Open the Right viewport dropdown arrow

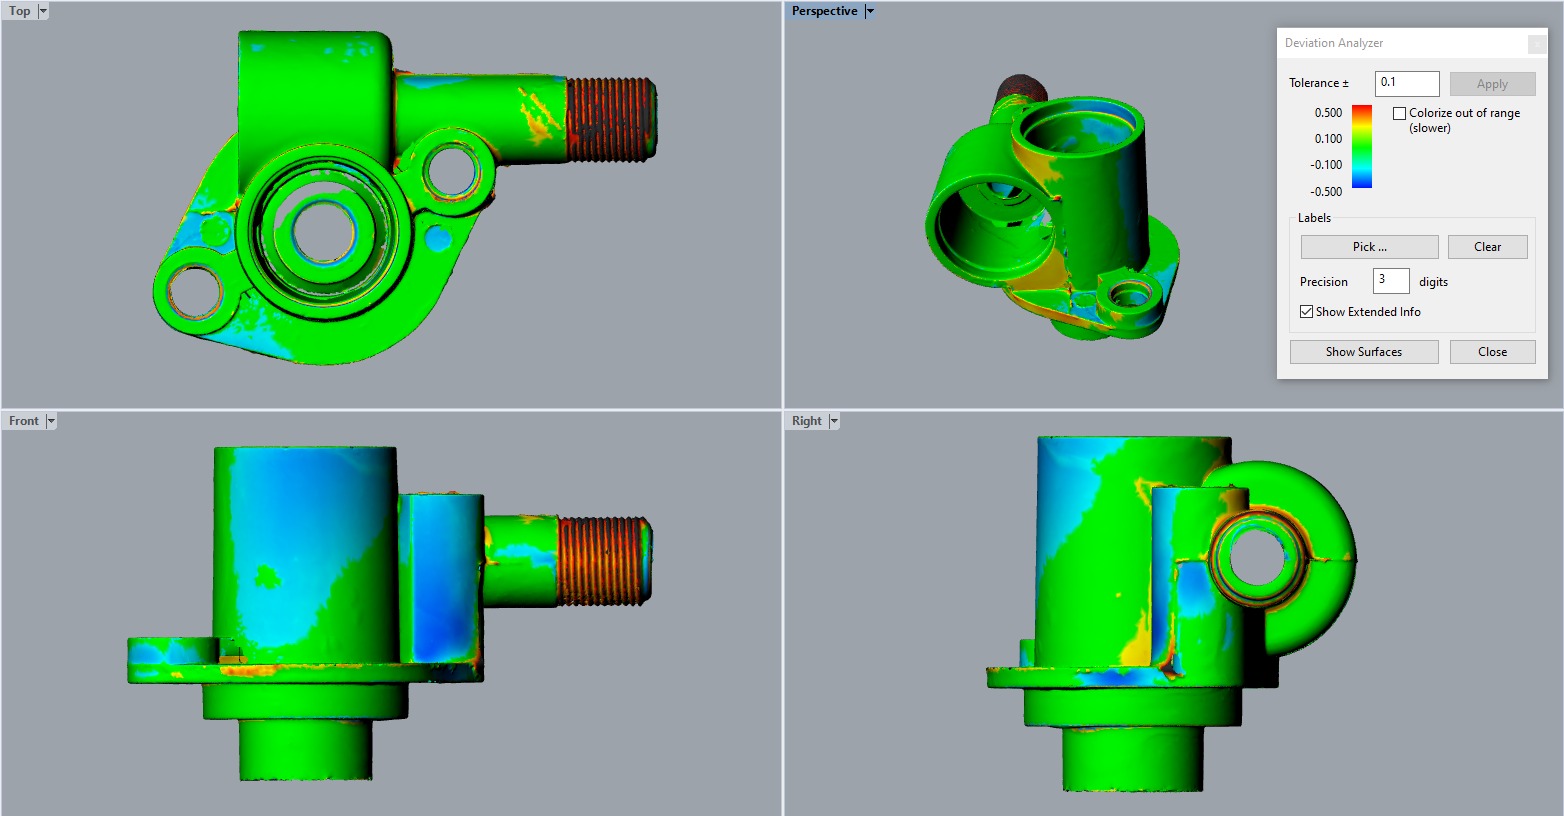[834, 421]
